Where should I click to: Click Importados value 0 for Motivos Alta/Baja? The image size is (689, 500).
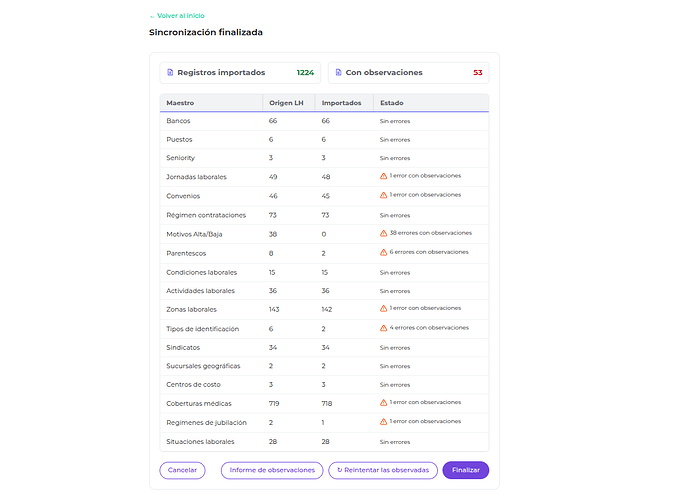pyautogui.click(x=324, y=235)
